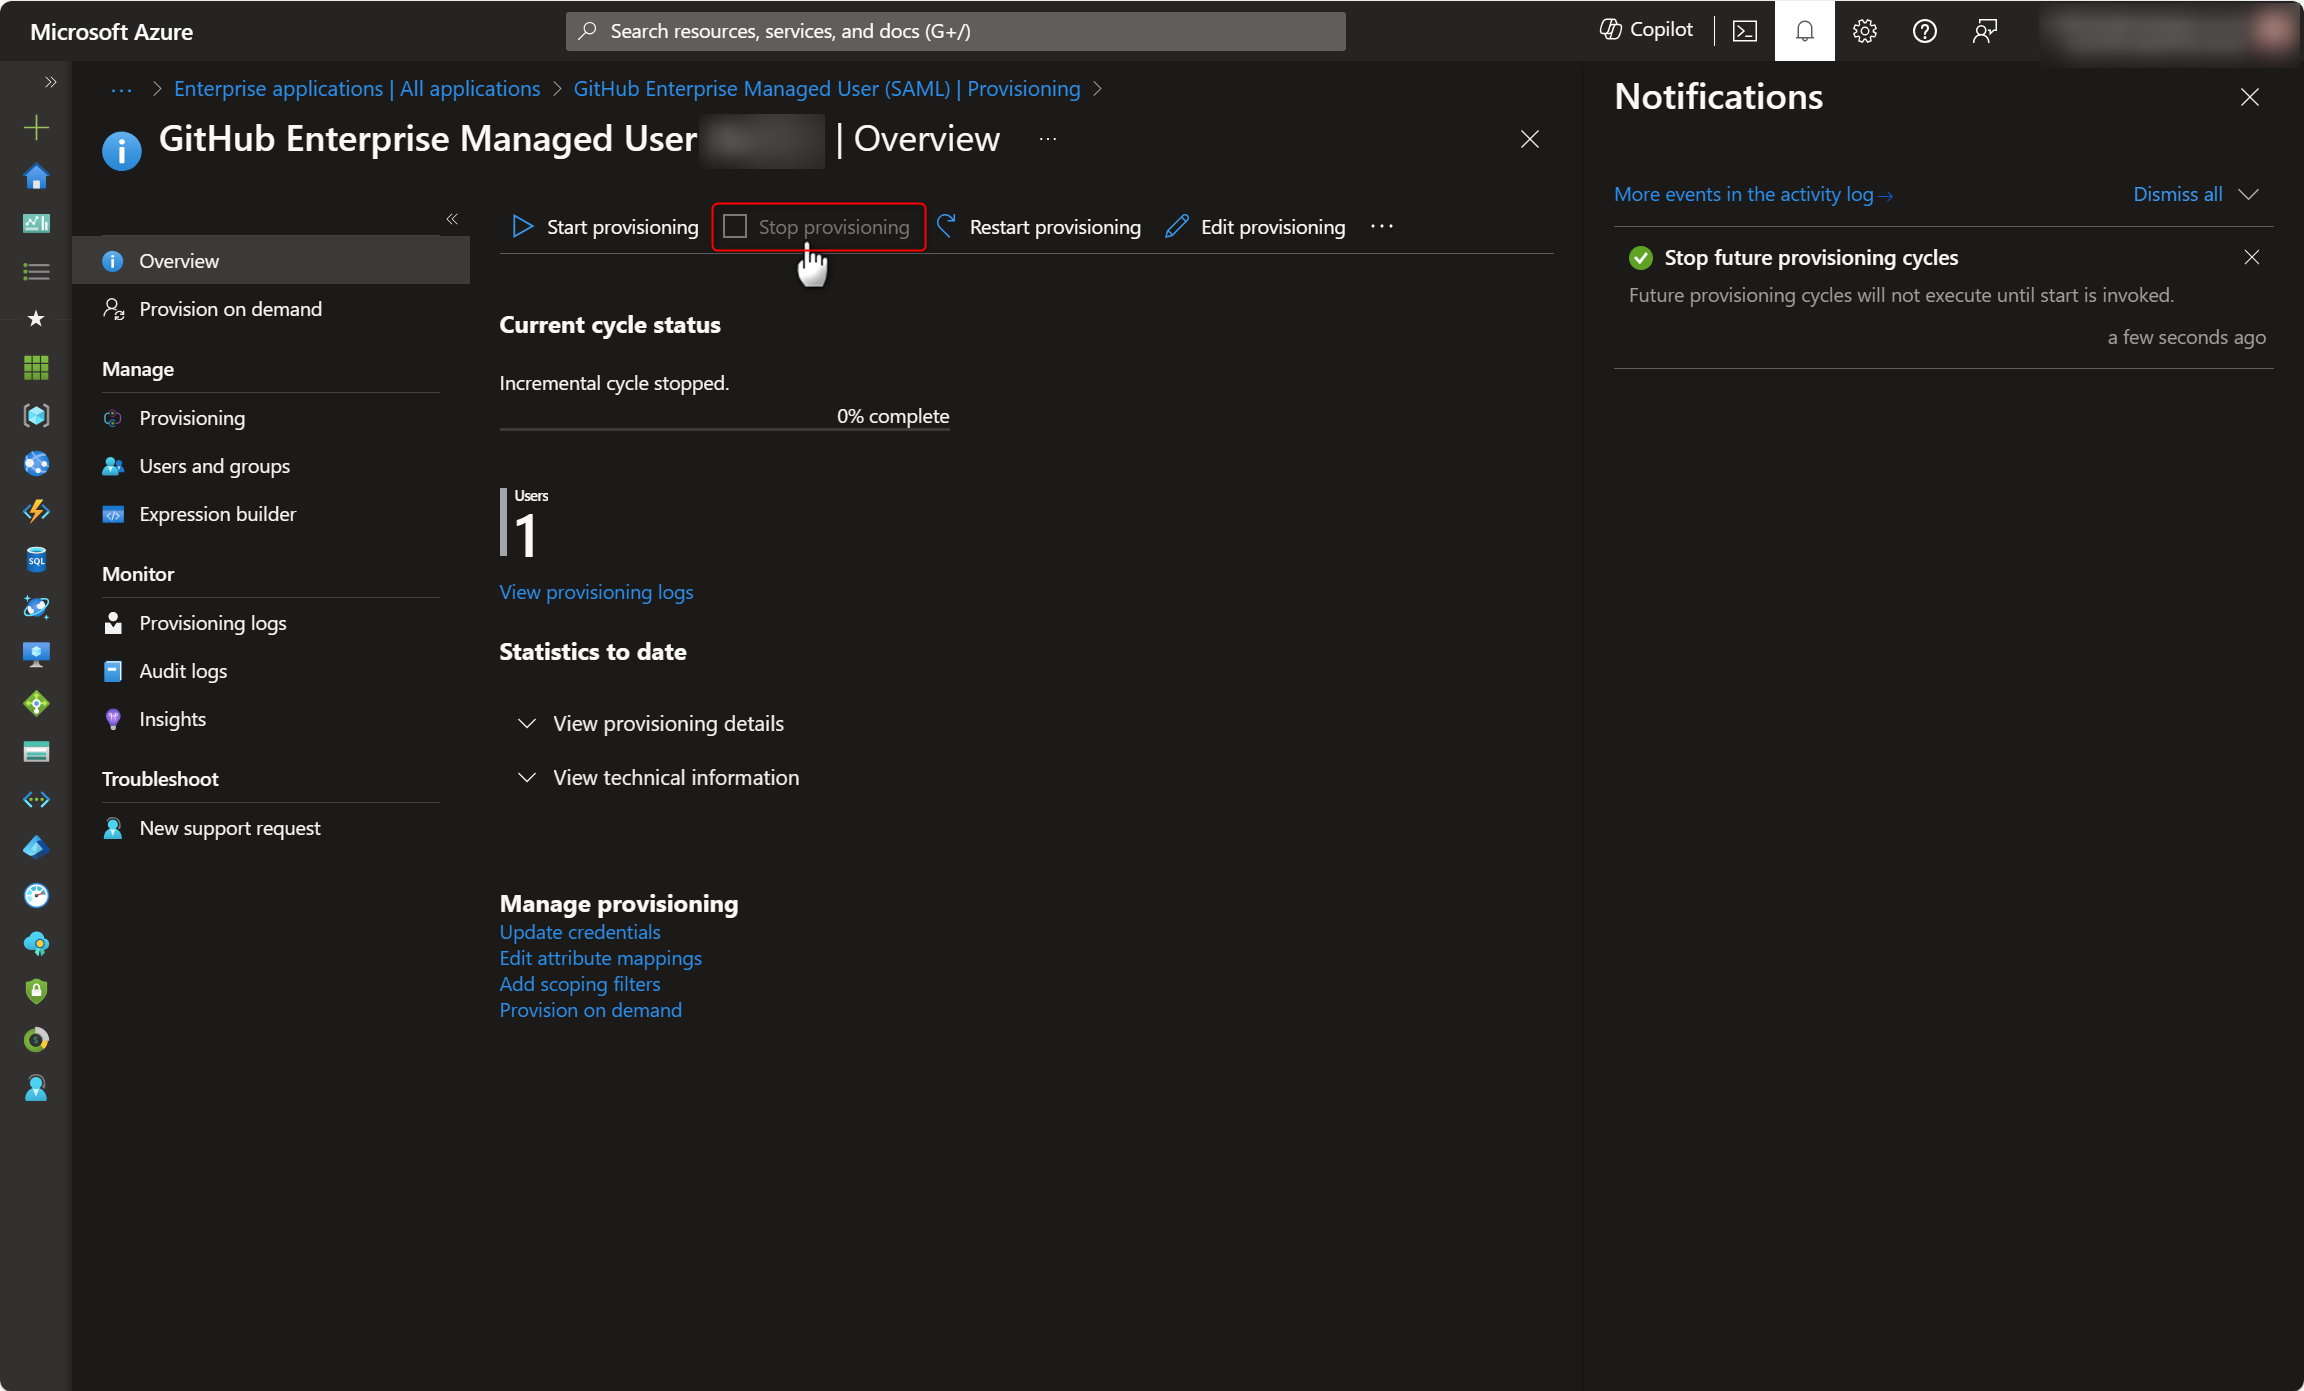The image size is (2304, 1391).
Task: Go to Home icon in left sidebar
Action: tap(36, 177)
